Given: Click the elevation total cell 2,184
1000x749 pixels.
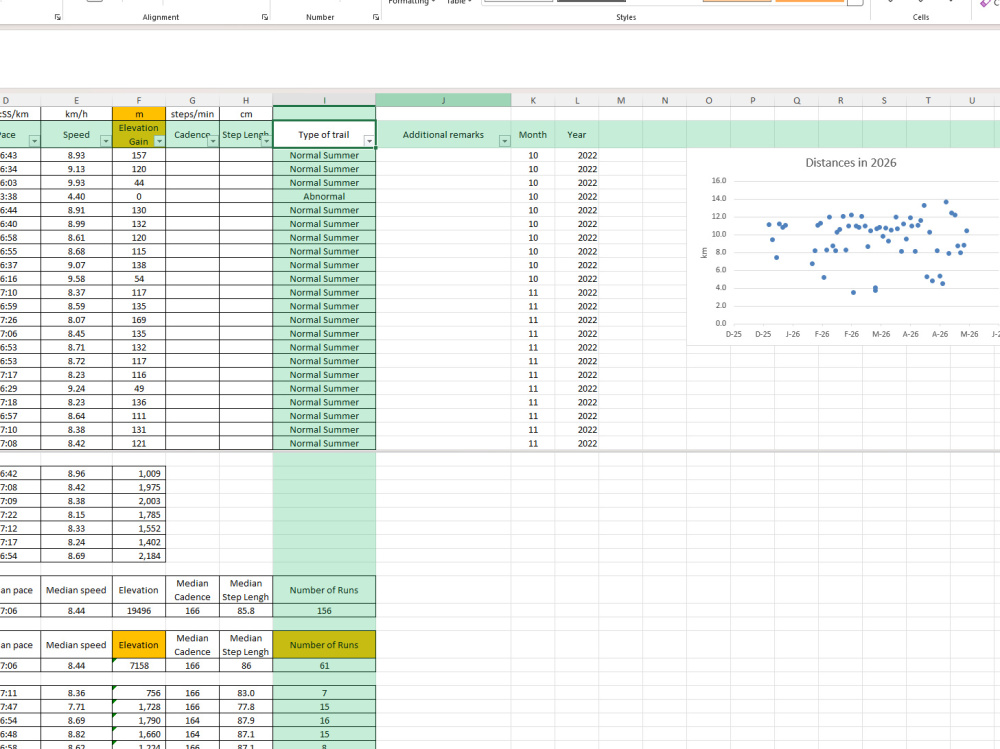Looking at the screenshot, I should pos(139,556).
